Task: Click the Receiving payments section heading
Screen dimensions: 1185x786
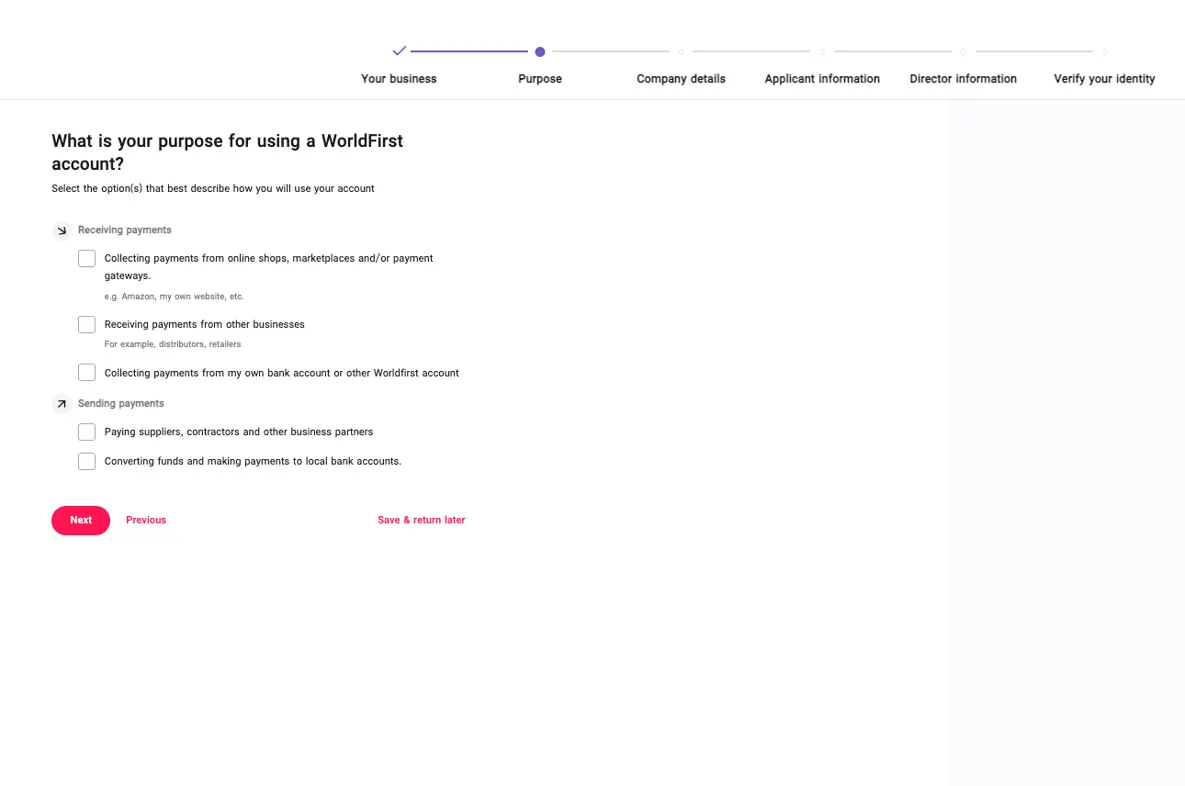Action: tap(125, 230)
